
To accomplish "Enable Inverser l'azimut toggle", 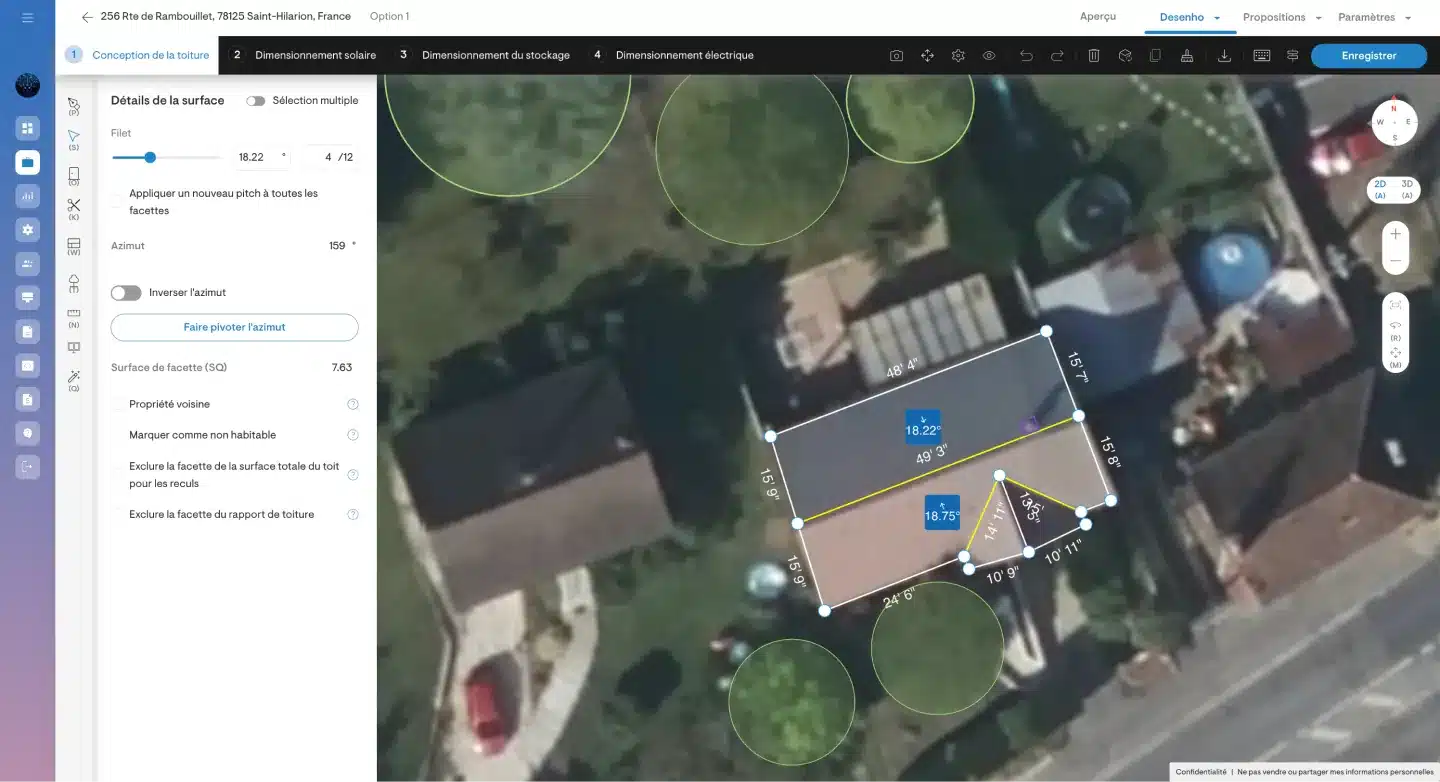I will click(x=126, y=293).
